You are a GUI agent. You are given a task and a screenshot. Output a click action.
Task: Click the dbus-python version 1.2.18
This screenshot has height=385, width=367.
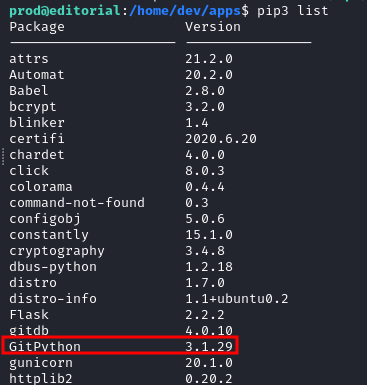tap(209, 267)
